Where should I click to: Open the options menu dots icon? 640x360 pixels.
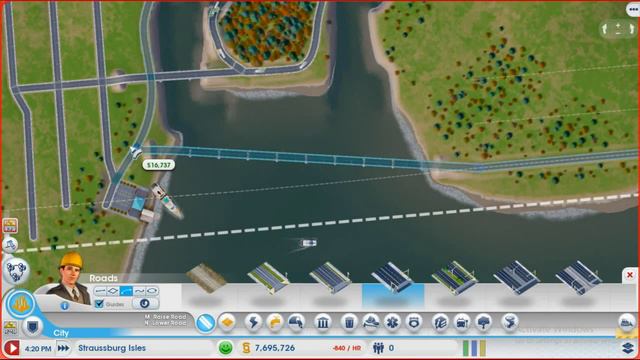click(x=633, y=9)
